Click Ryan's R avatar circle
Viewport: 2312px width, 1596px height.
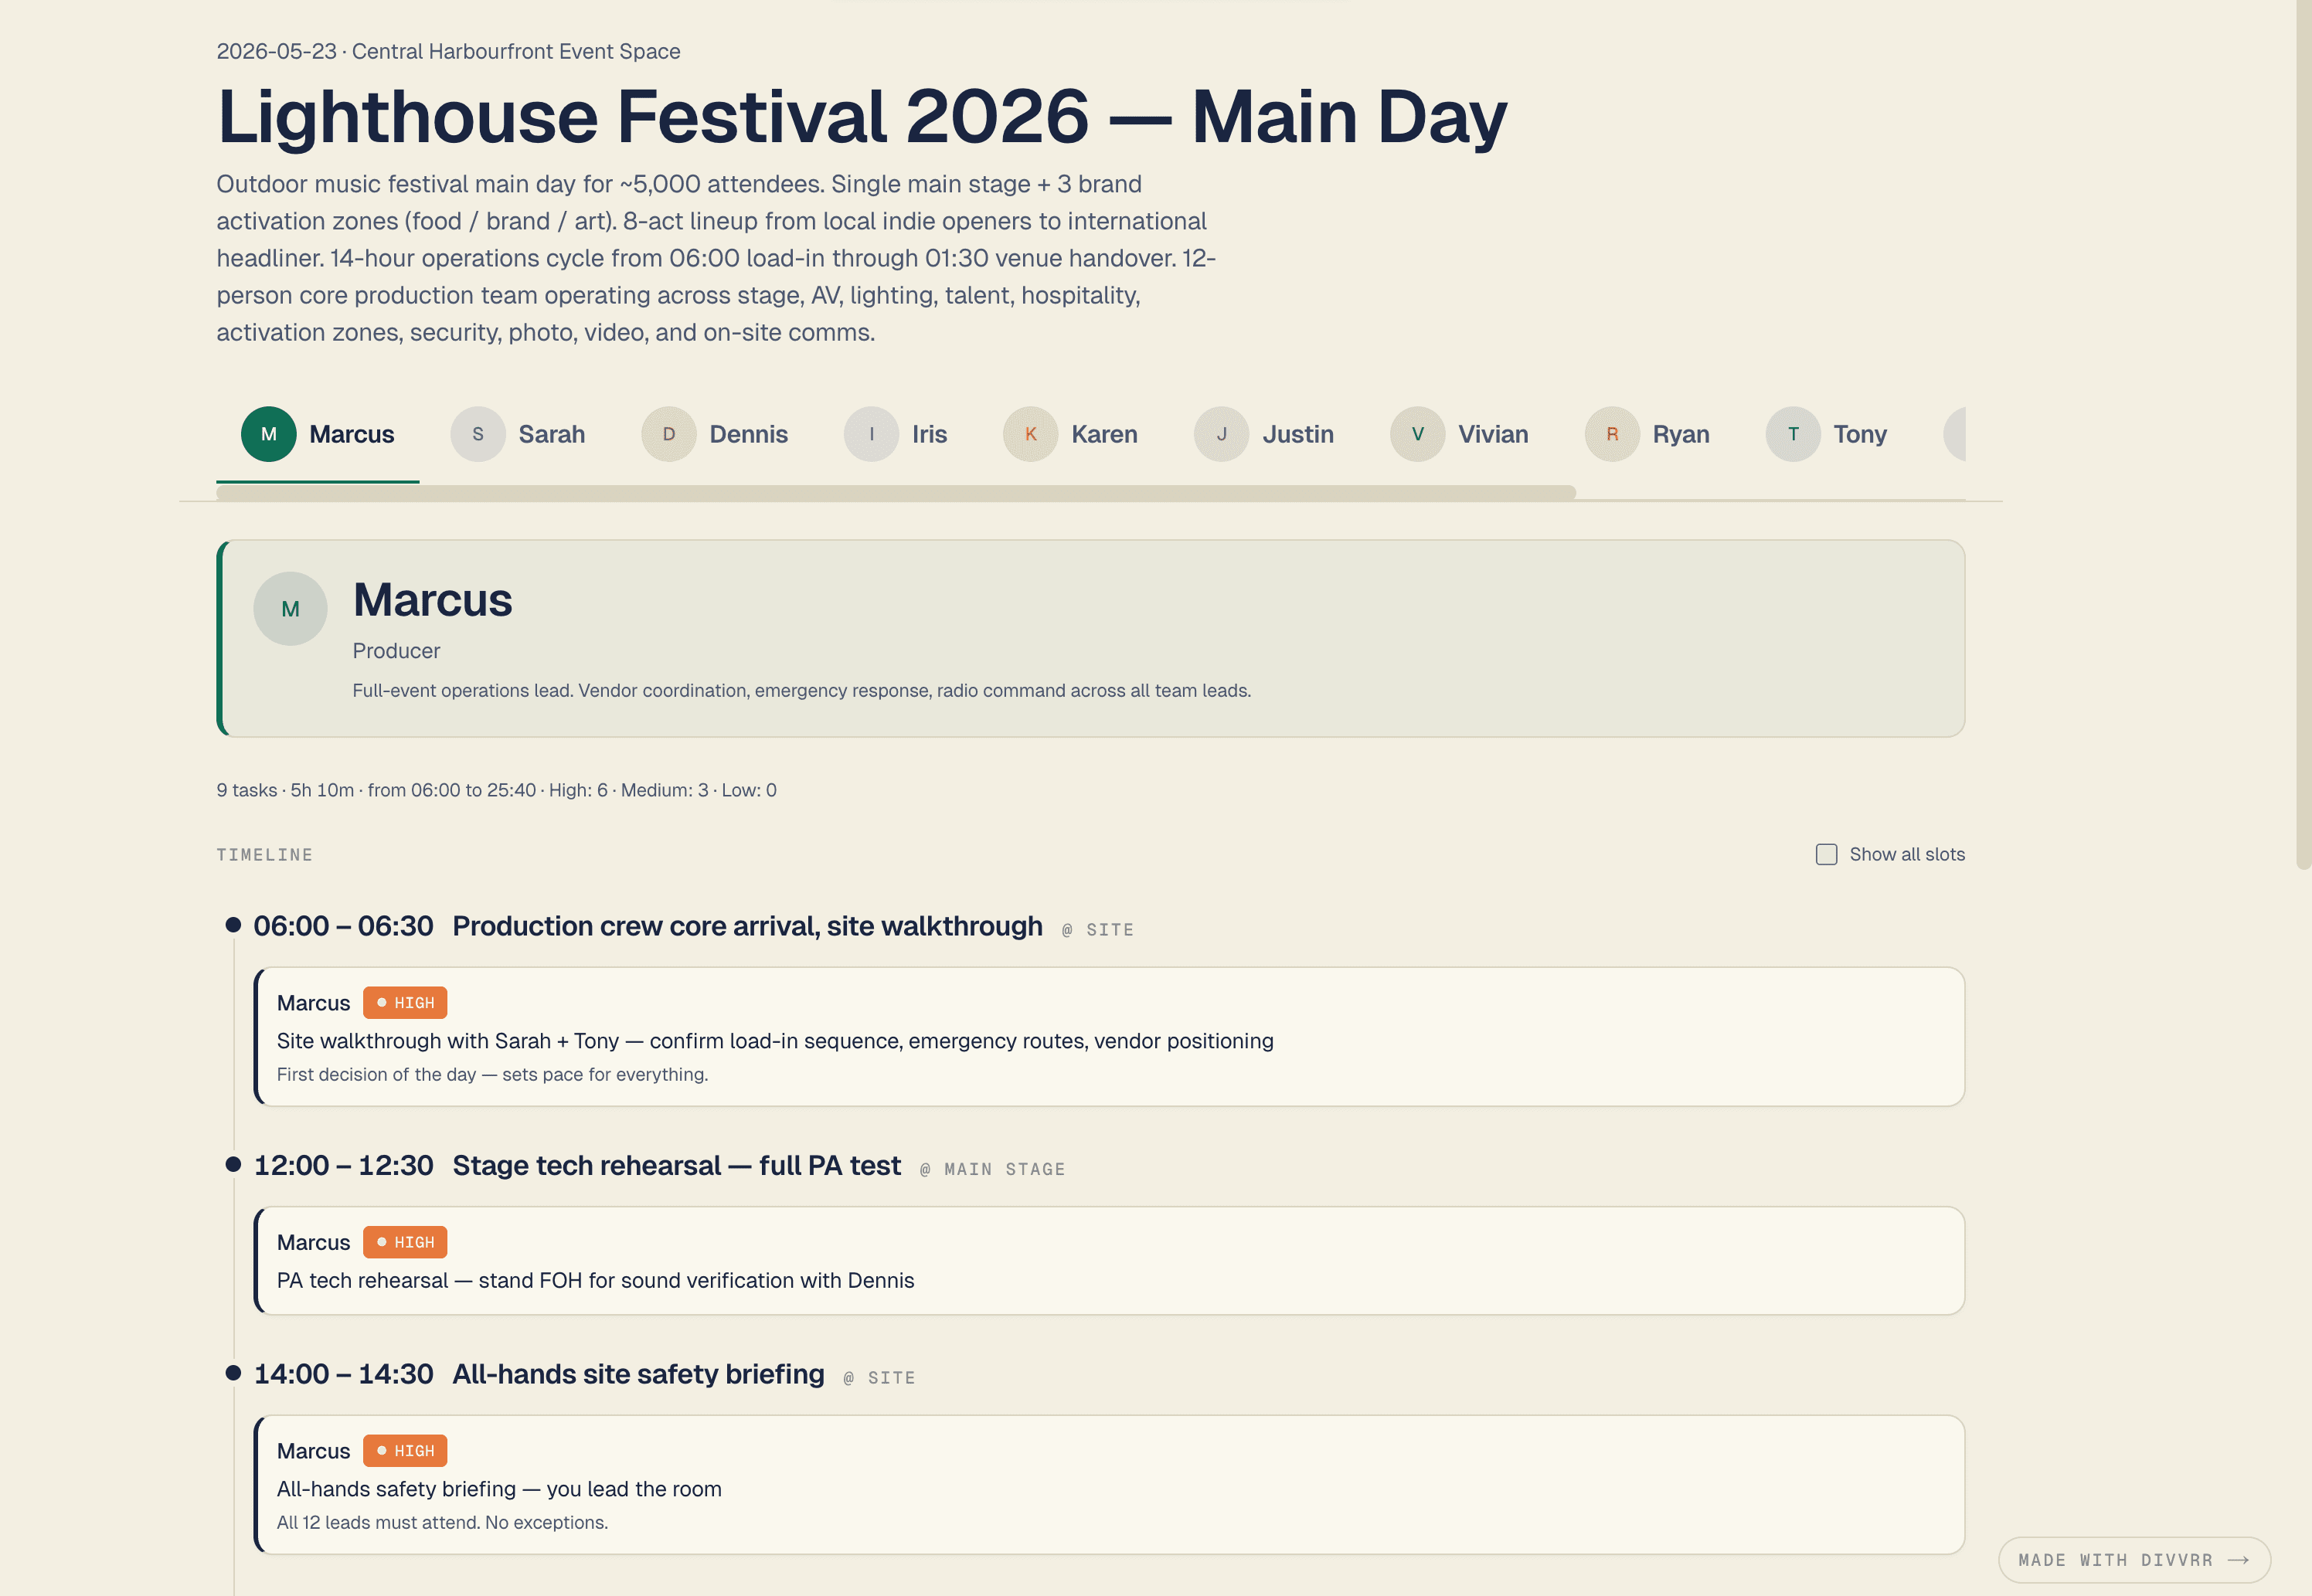click(1612, 434)
